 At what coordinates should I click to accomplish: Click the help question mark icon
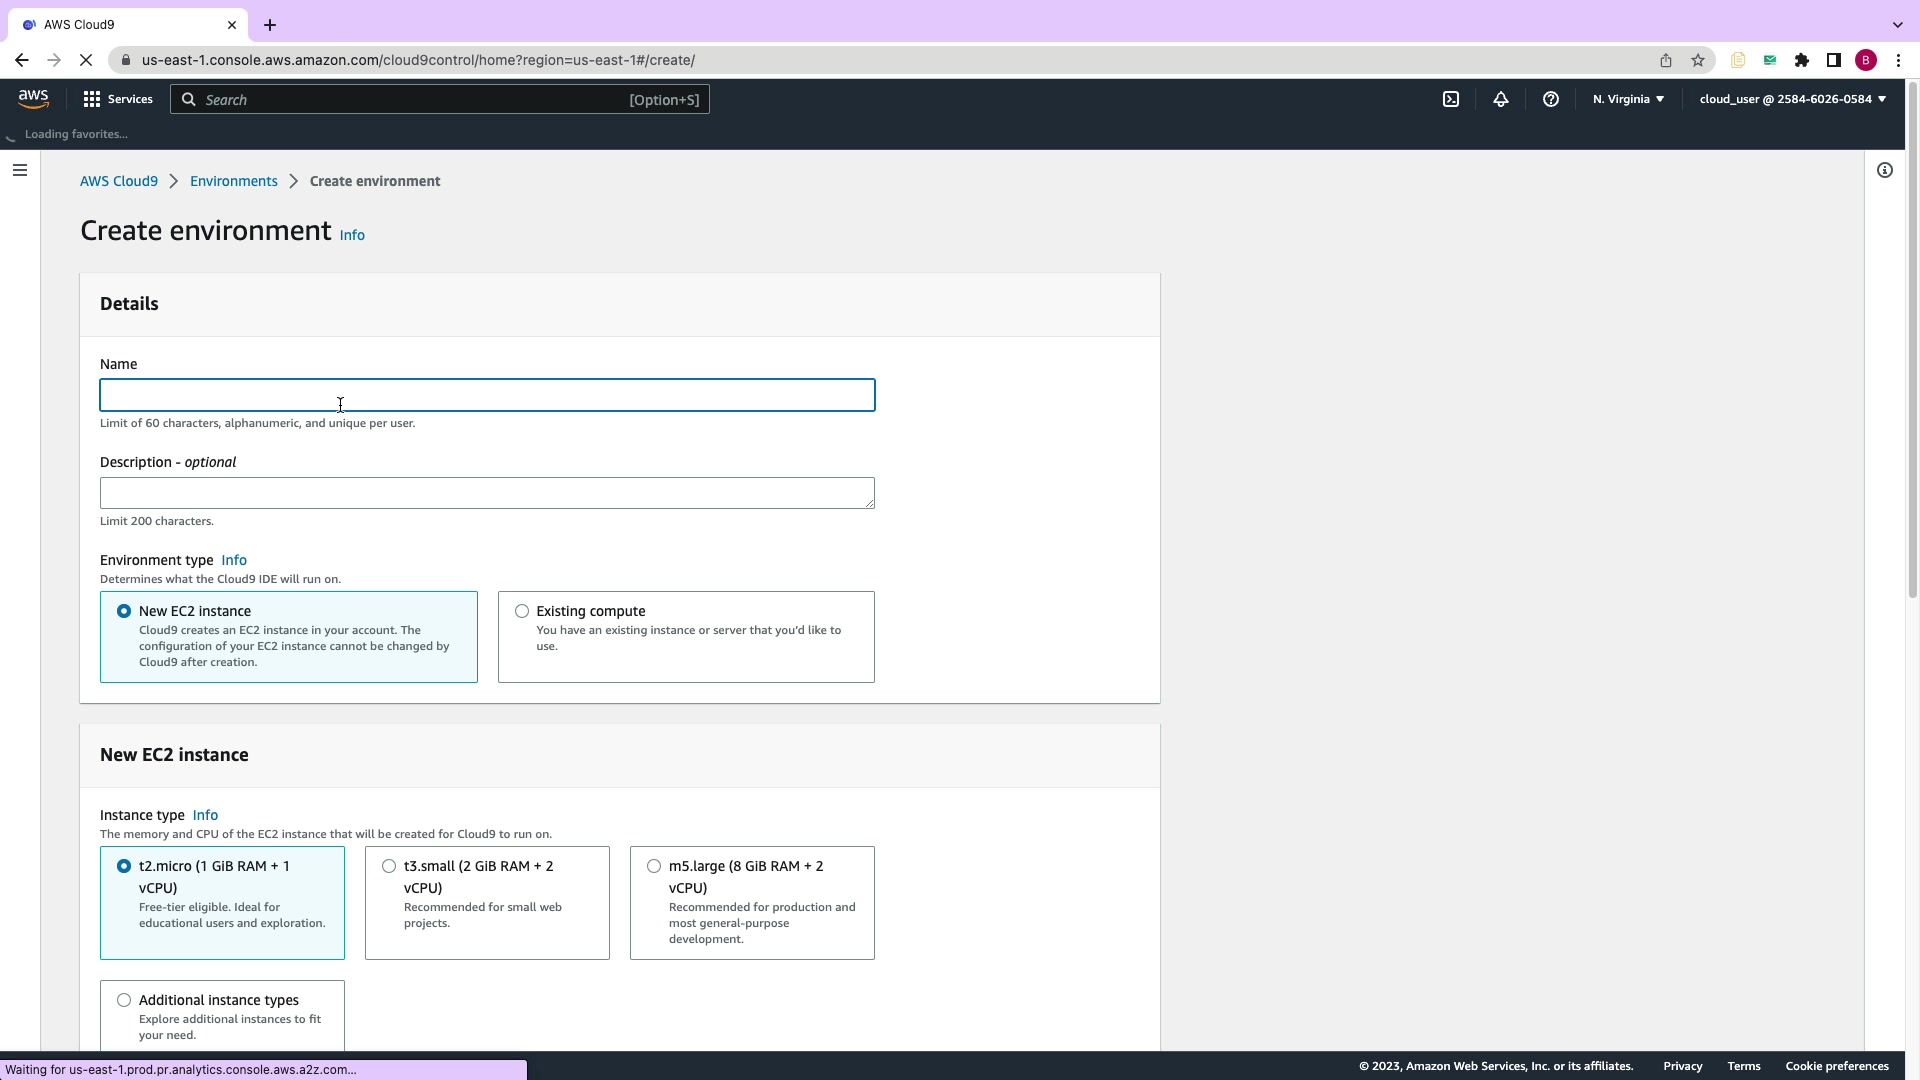1551,99
